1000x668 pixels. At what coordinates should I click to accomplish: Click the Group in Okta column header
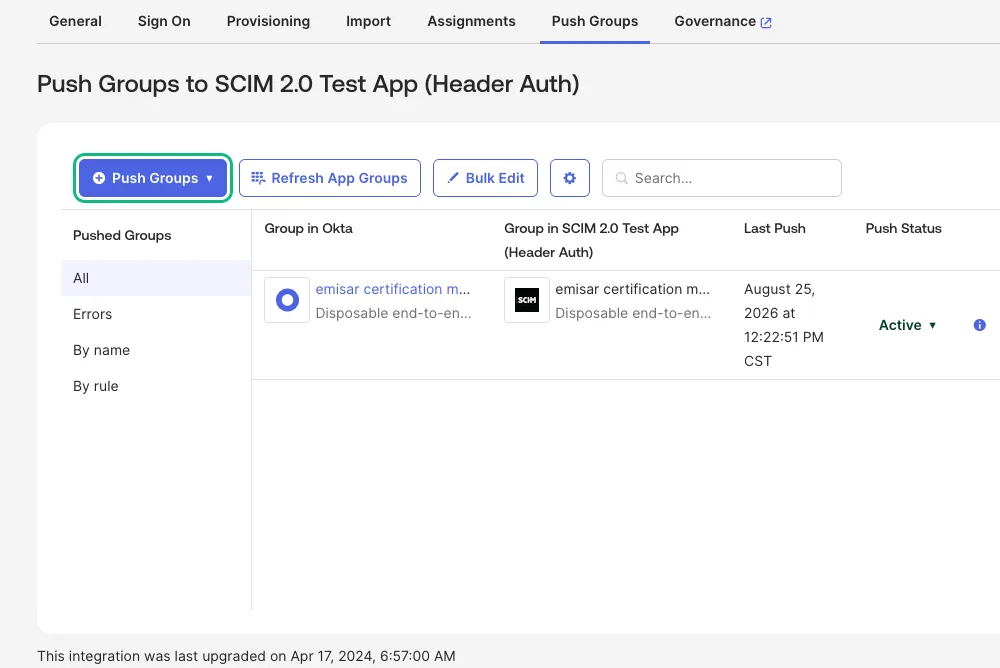[308, 228]
